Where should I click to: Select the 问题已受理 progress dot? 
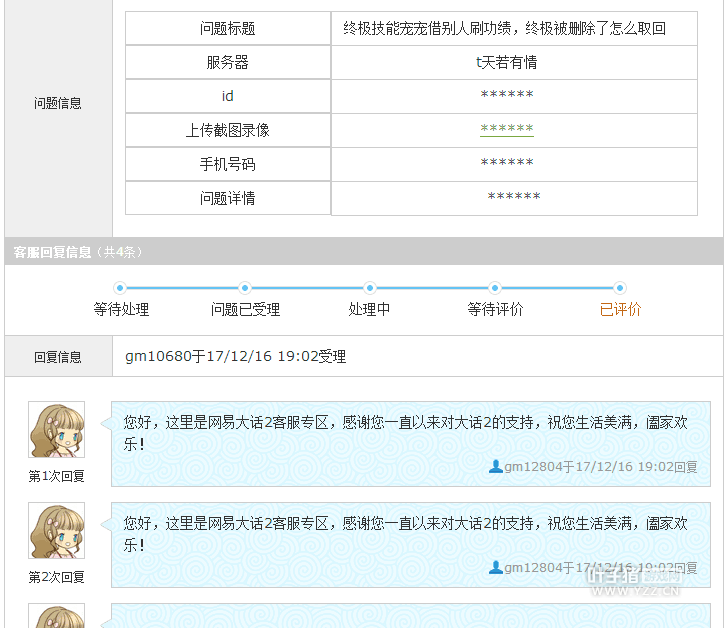245,288
